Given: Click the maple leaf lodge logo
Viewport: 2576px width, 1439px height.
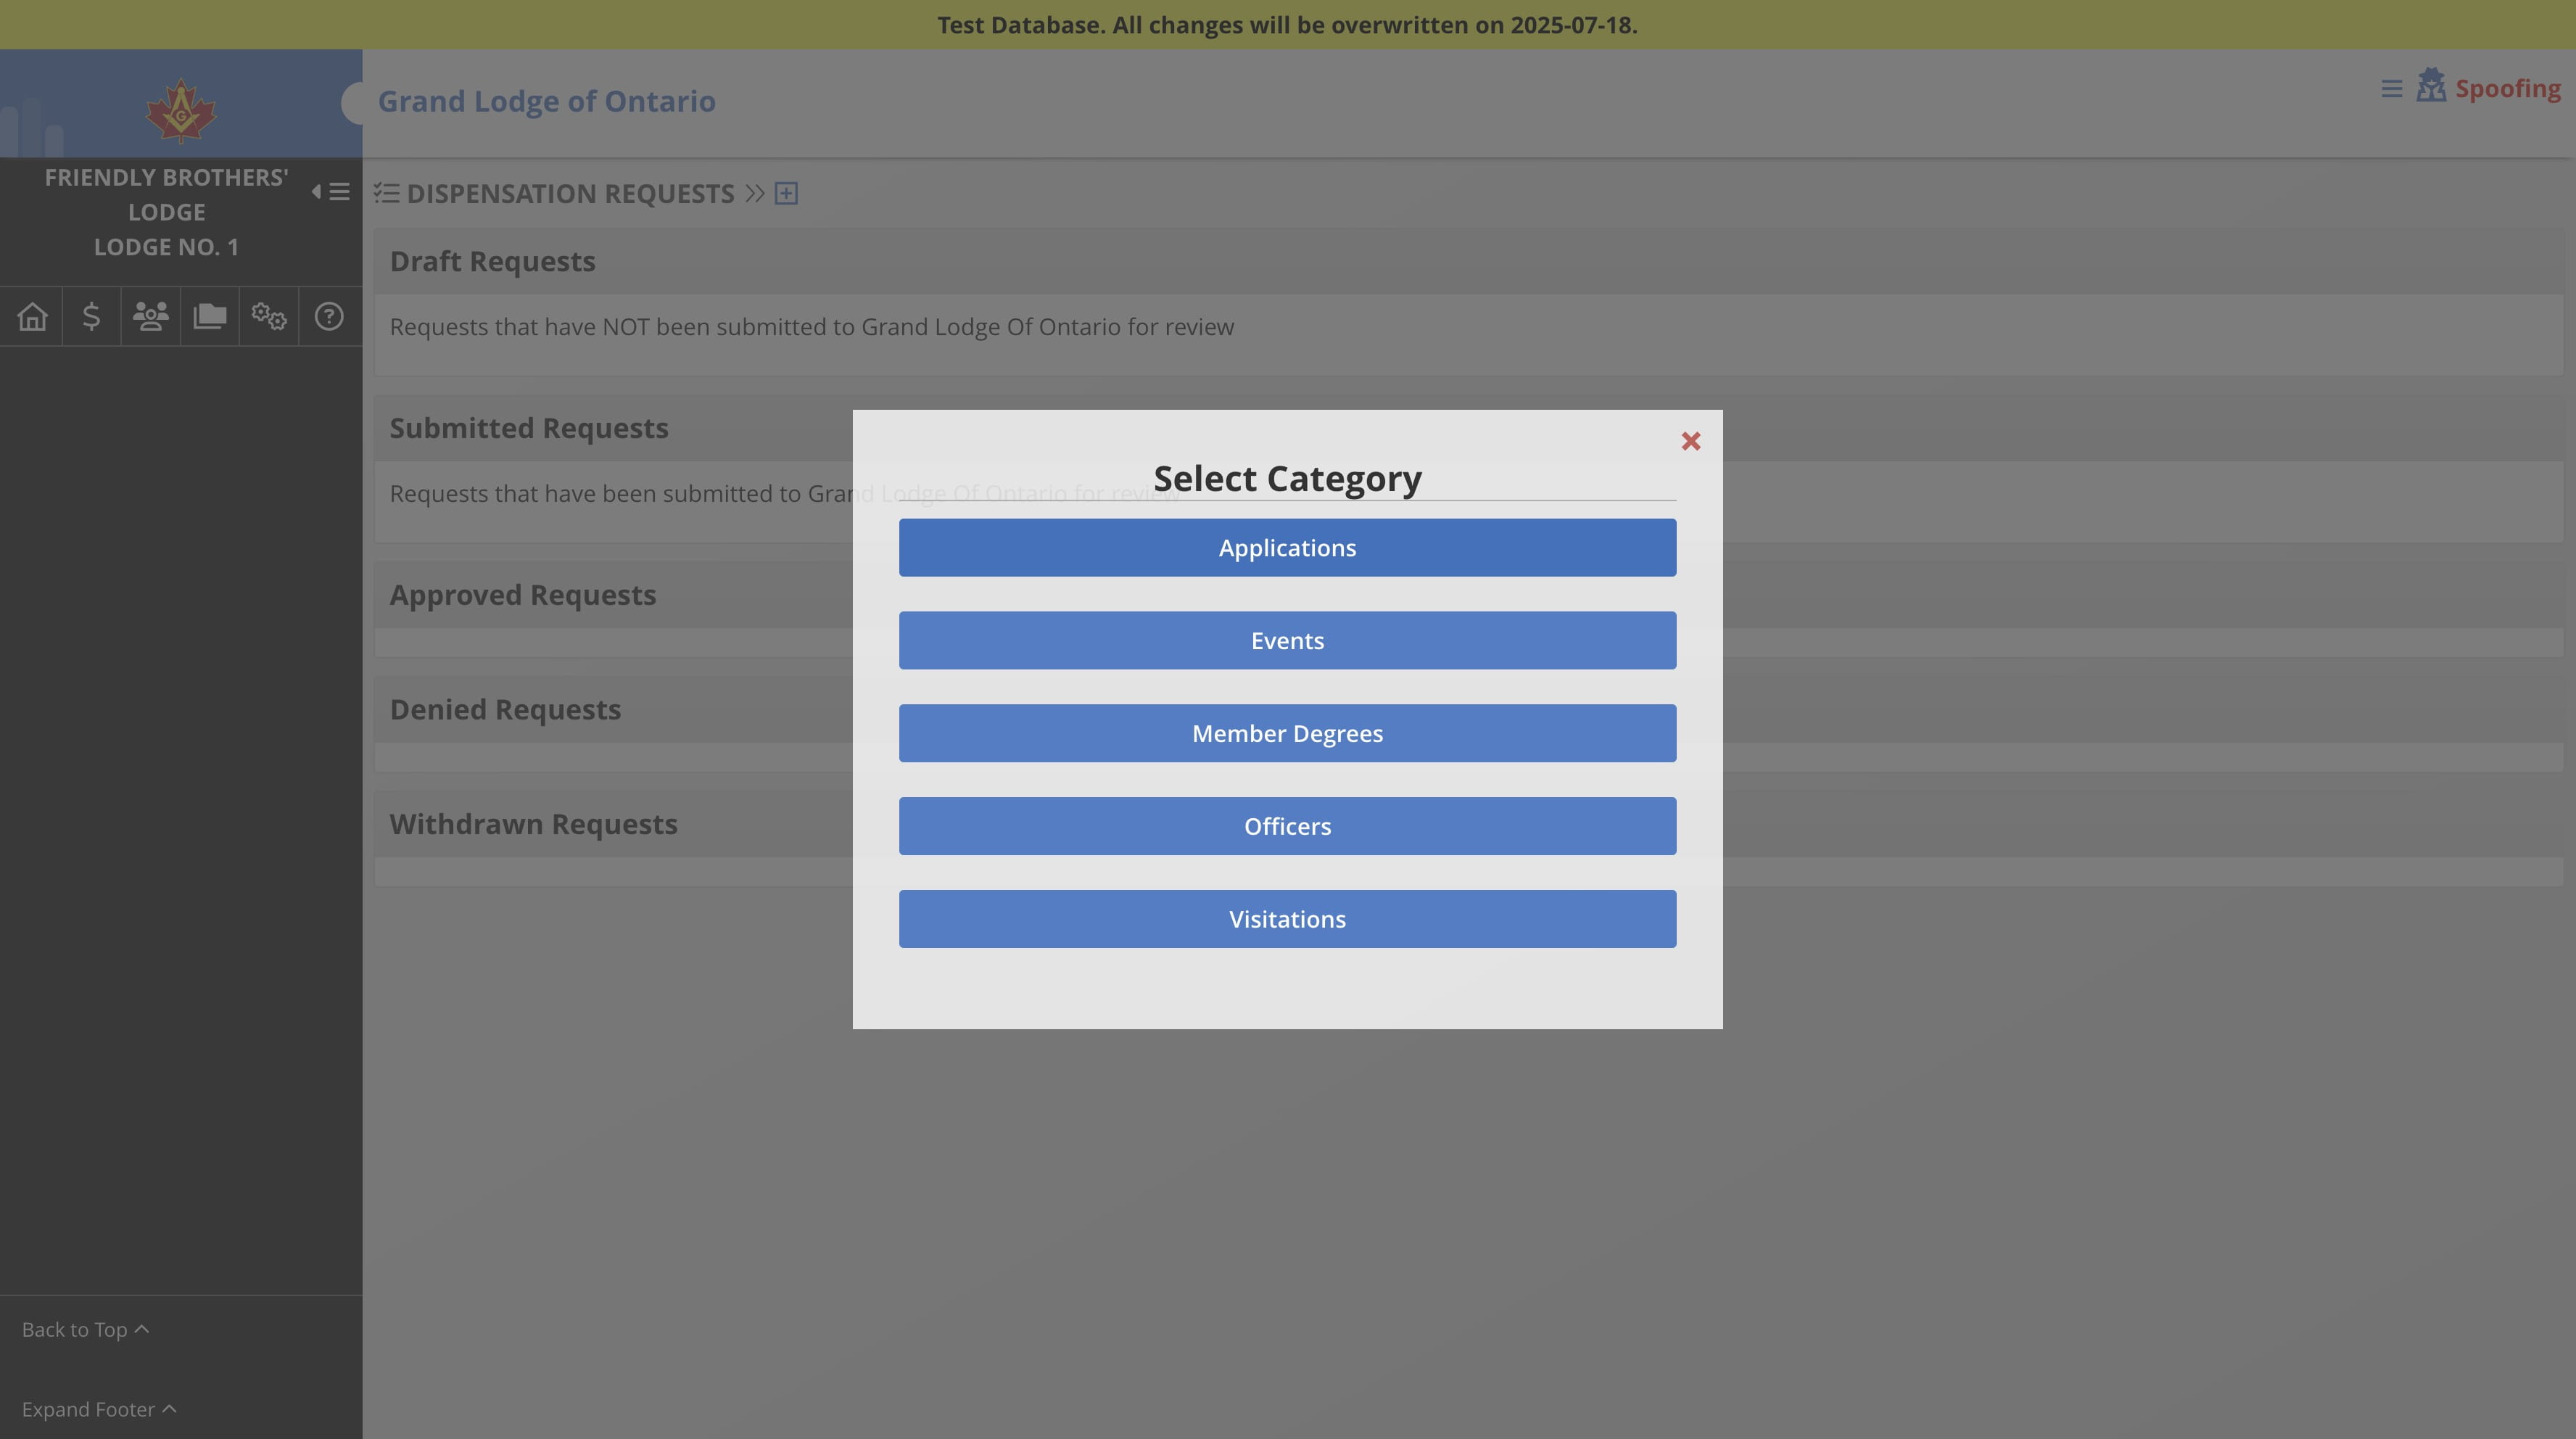Looking at the screenshot, I should [x=181, y=110].
